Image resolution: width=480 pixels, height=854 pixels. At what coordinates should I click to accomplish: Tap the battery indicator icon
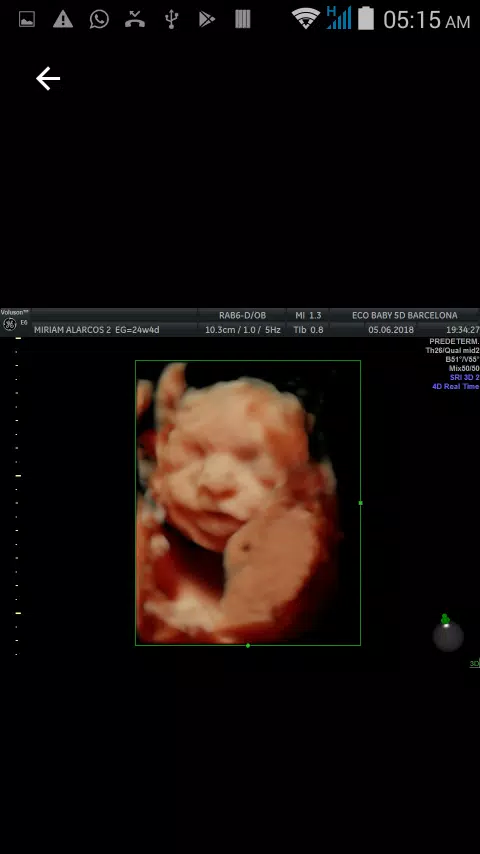coord(366,18)
